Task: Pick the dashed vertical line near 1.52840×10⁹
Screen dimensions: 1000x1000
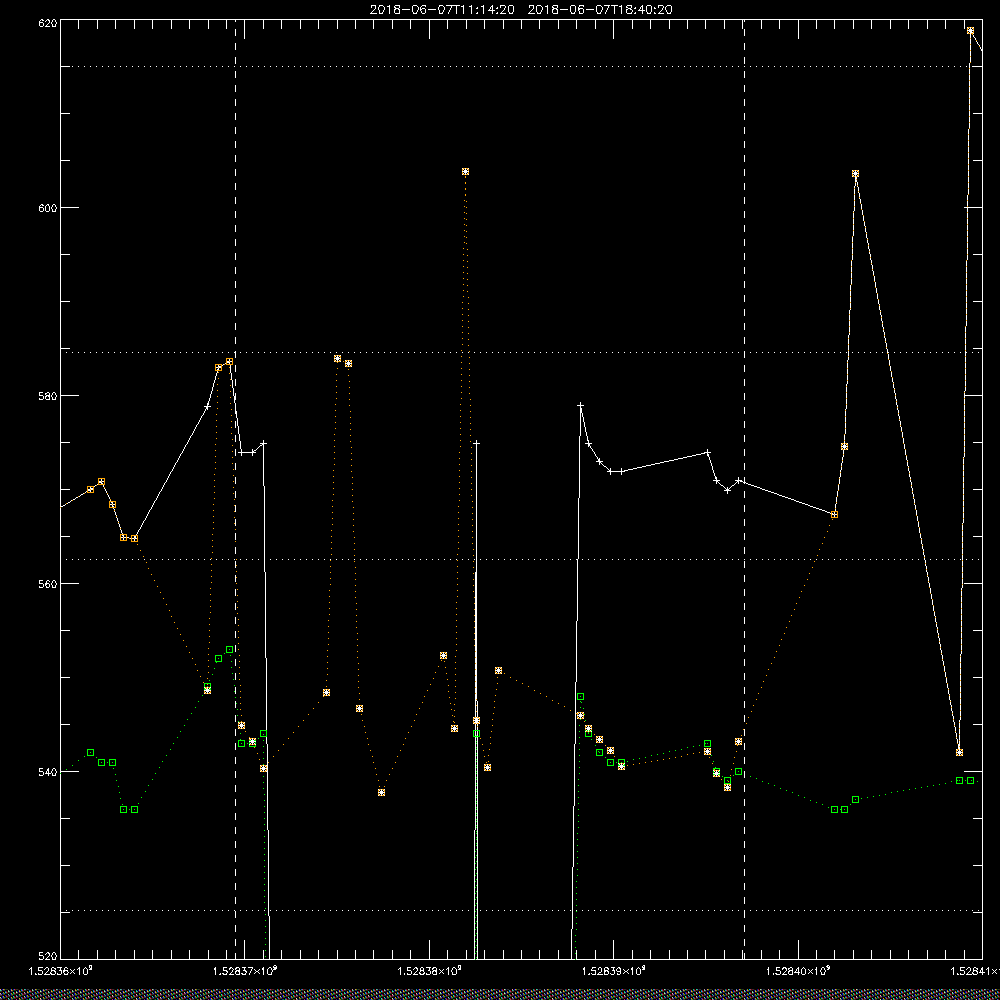Action: click(744, 488)
